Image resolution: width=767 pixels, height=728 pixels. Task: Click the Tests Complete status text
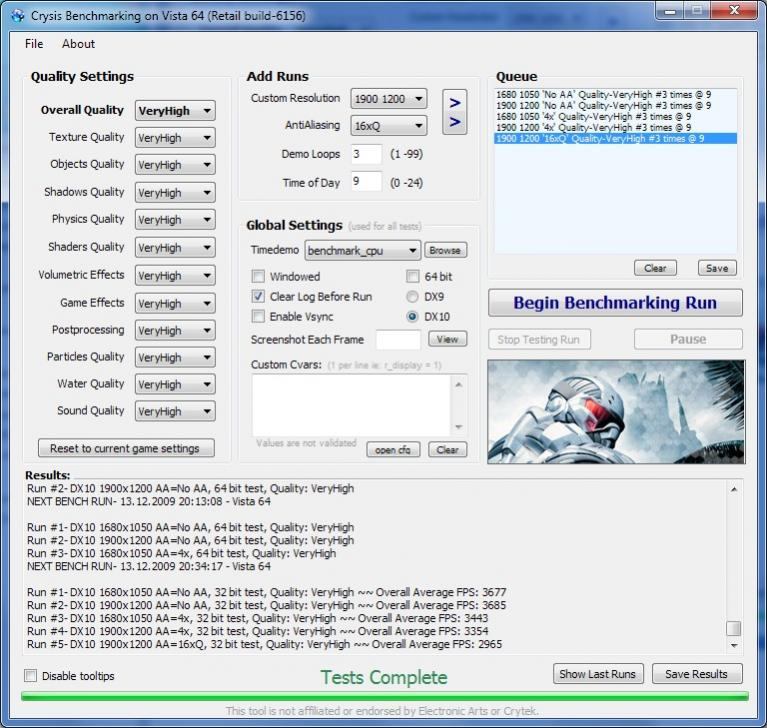tap(384, 678)
